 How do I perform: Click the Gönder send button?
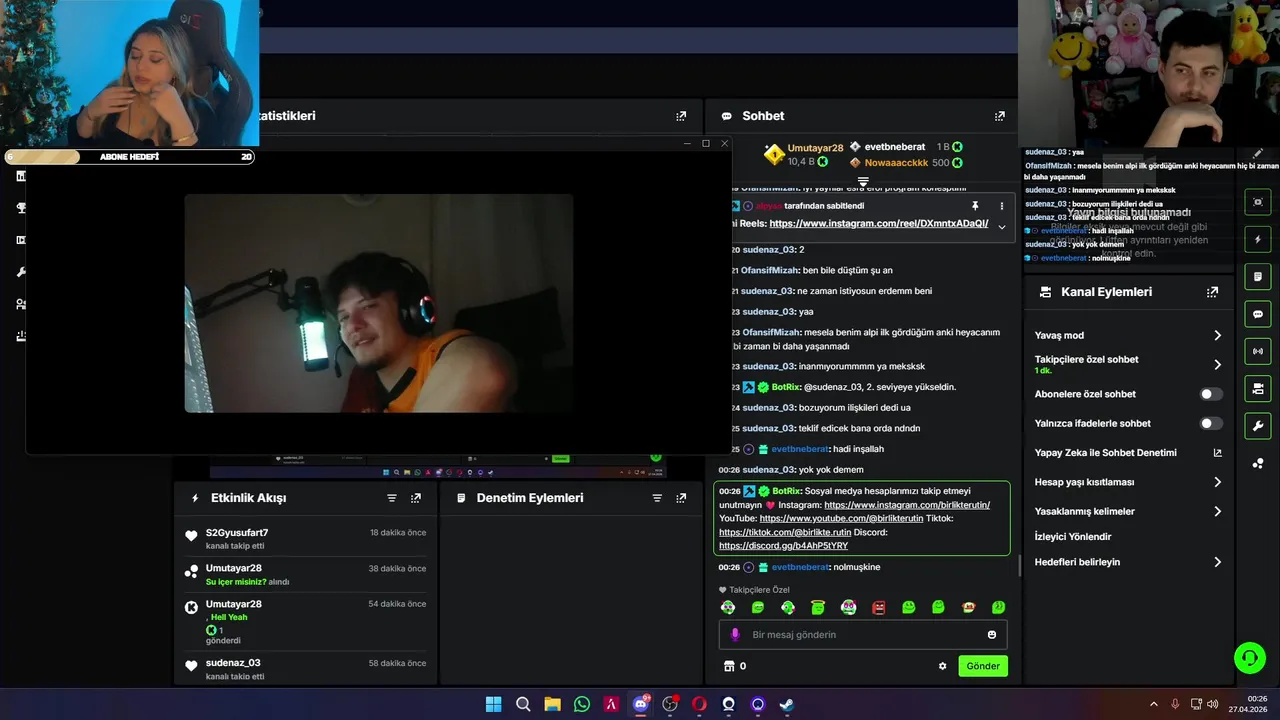(x=983, y=666)
